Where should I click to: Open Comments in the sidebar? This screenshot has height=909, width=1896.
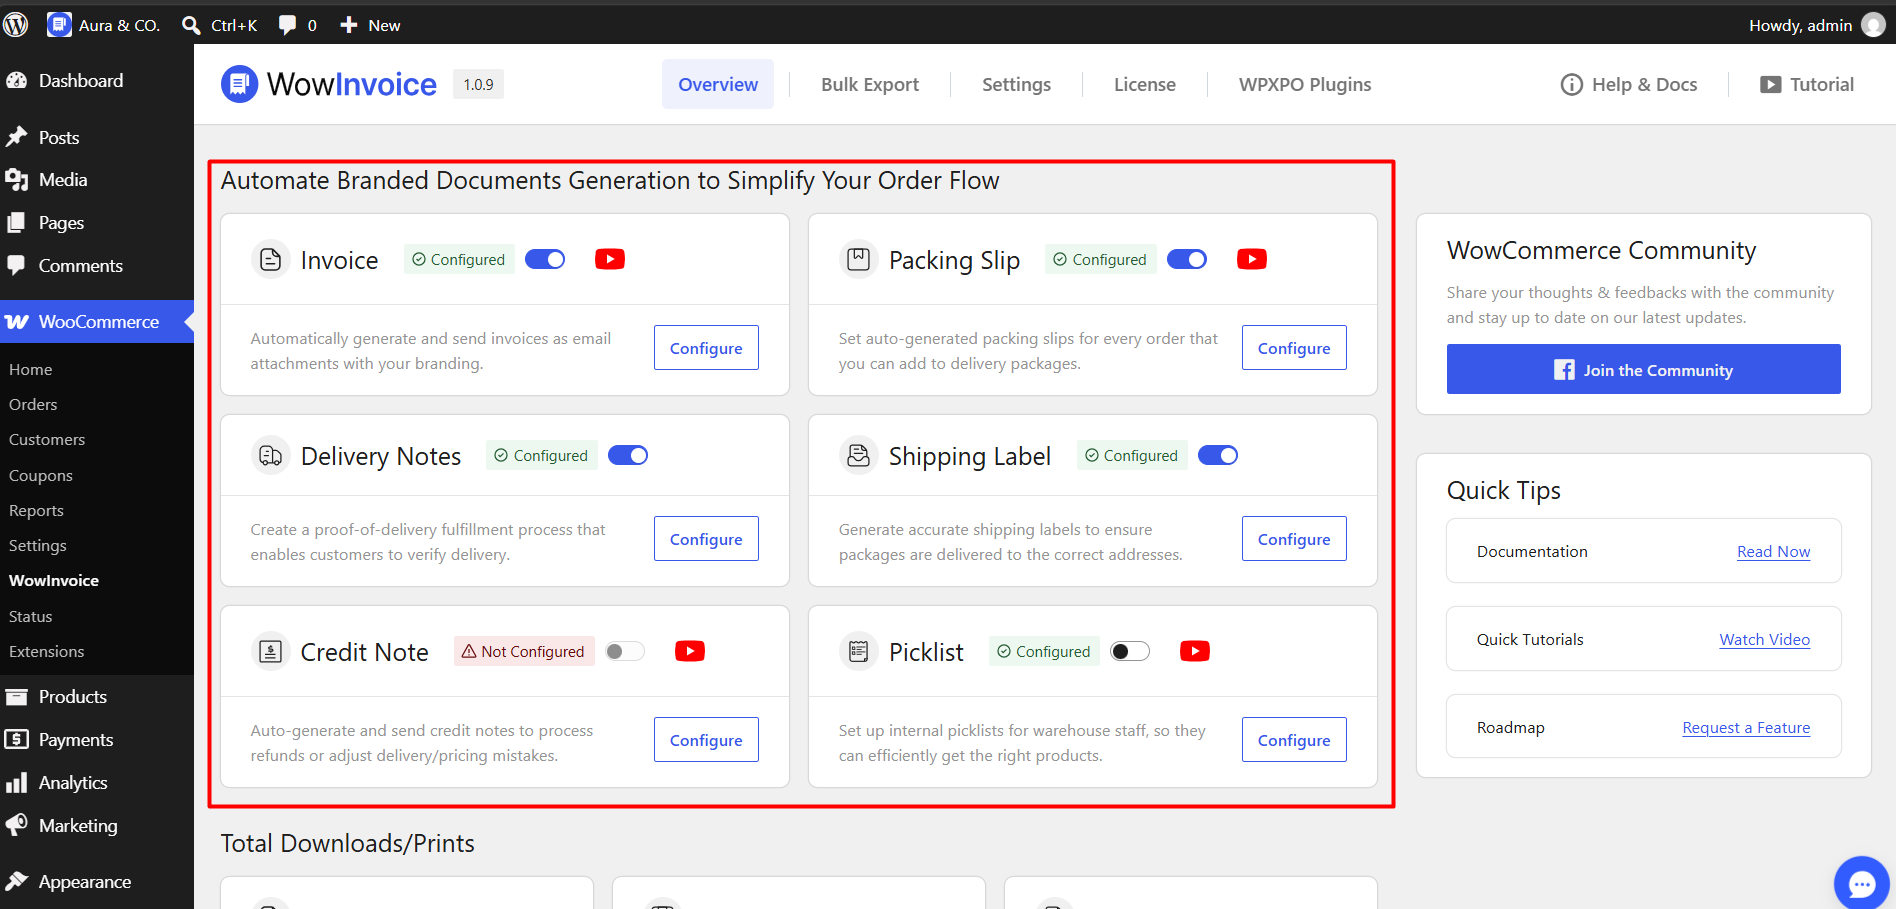97,266
